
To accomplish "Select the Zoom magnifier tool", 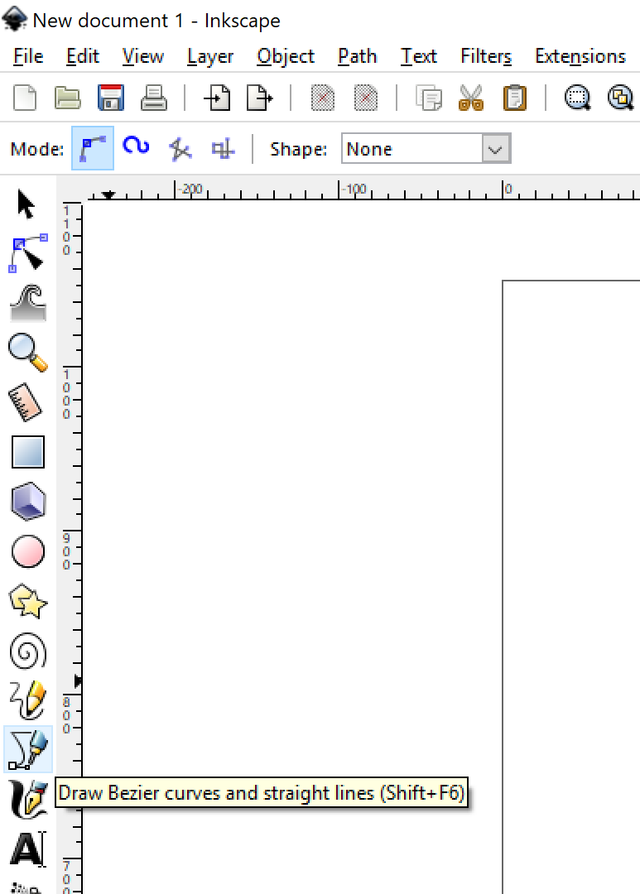I will coord(28,352).
